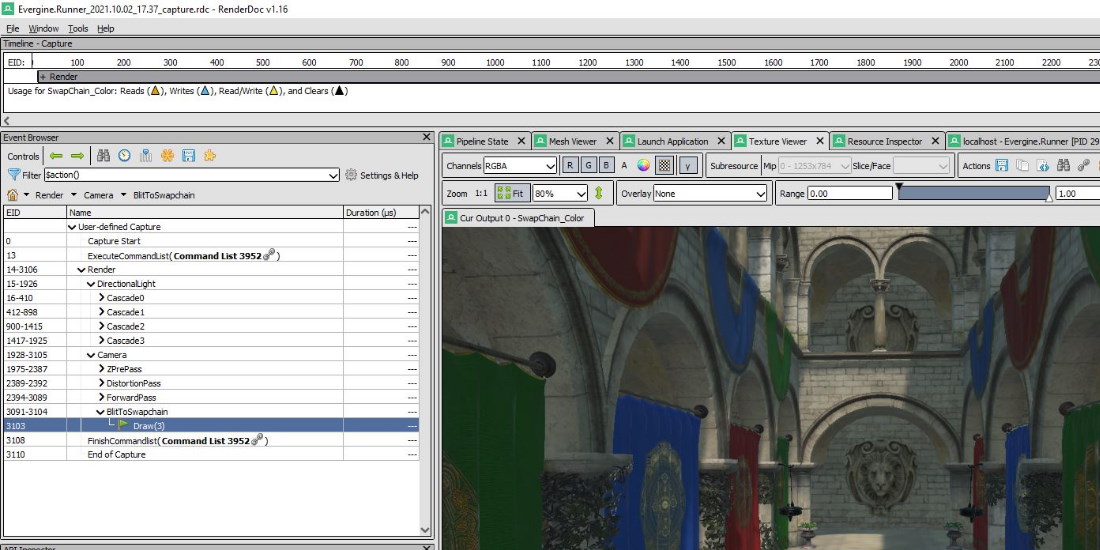Toggle the R red channel button
This screenshot has height=550, width=1100.
(x=570, y=166)
